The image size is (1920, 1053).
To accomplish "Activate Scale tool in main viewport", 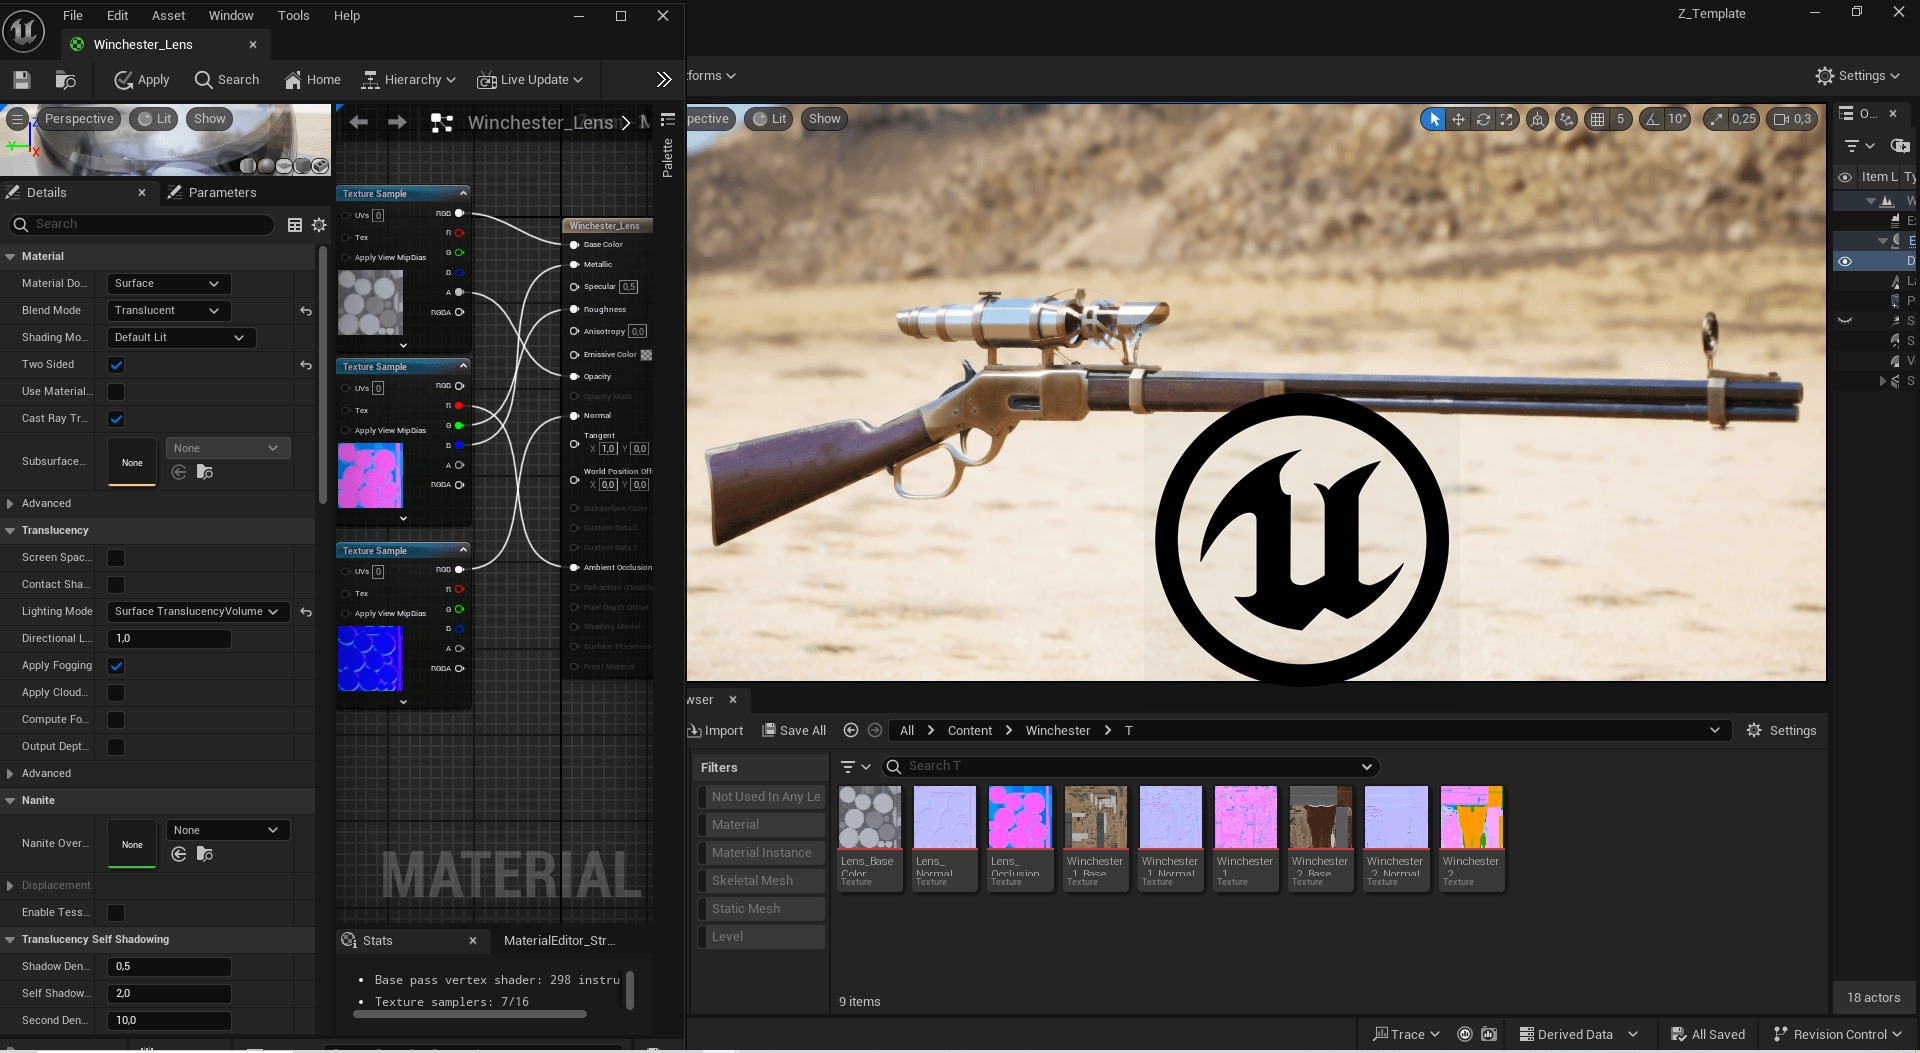I will click(x=1507, y=119).
